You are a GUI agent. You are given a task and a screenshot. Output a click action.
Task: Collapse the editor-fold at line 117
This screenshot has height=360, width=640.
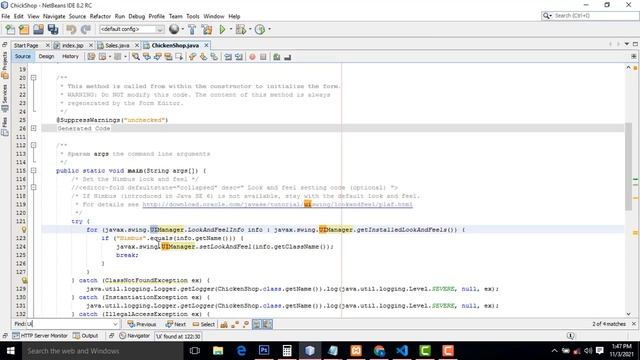click(x=33, y=187)
